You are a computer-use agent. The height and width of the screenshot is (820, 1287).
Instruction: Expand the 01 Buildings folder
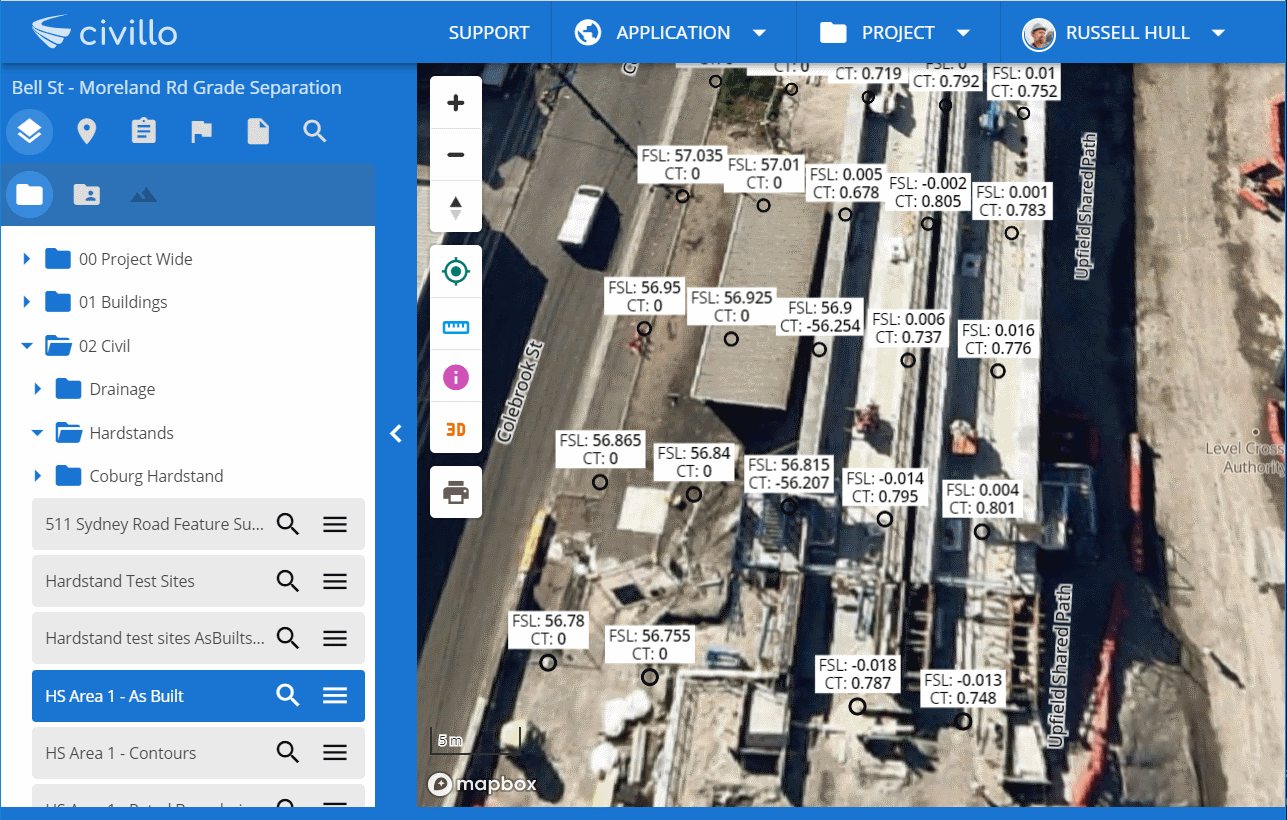[27, 302]
